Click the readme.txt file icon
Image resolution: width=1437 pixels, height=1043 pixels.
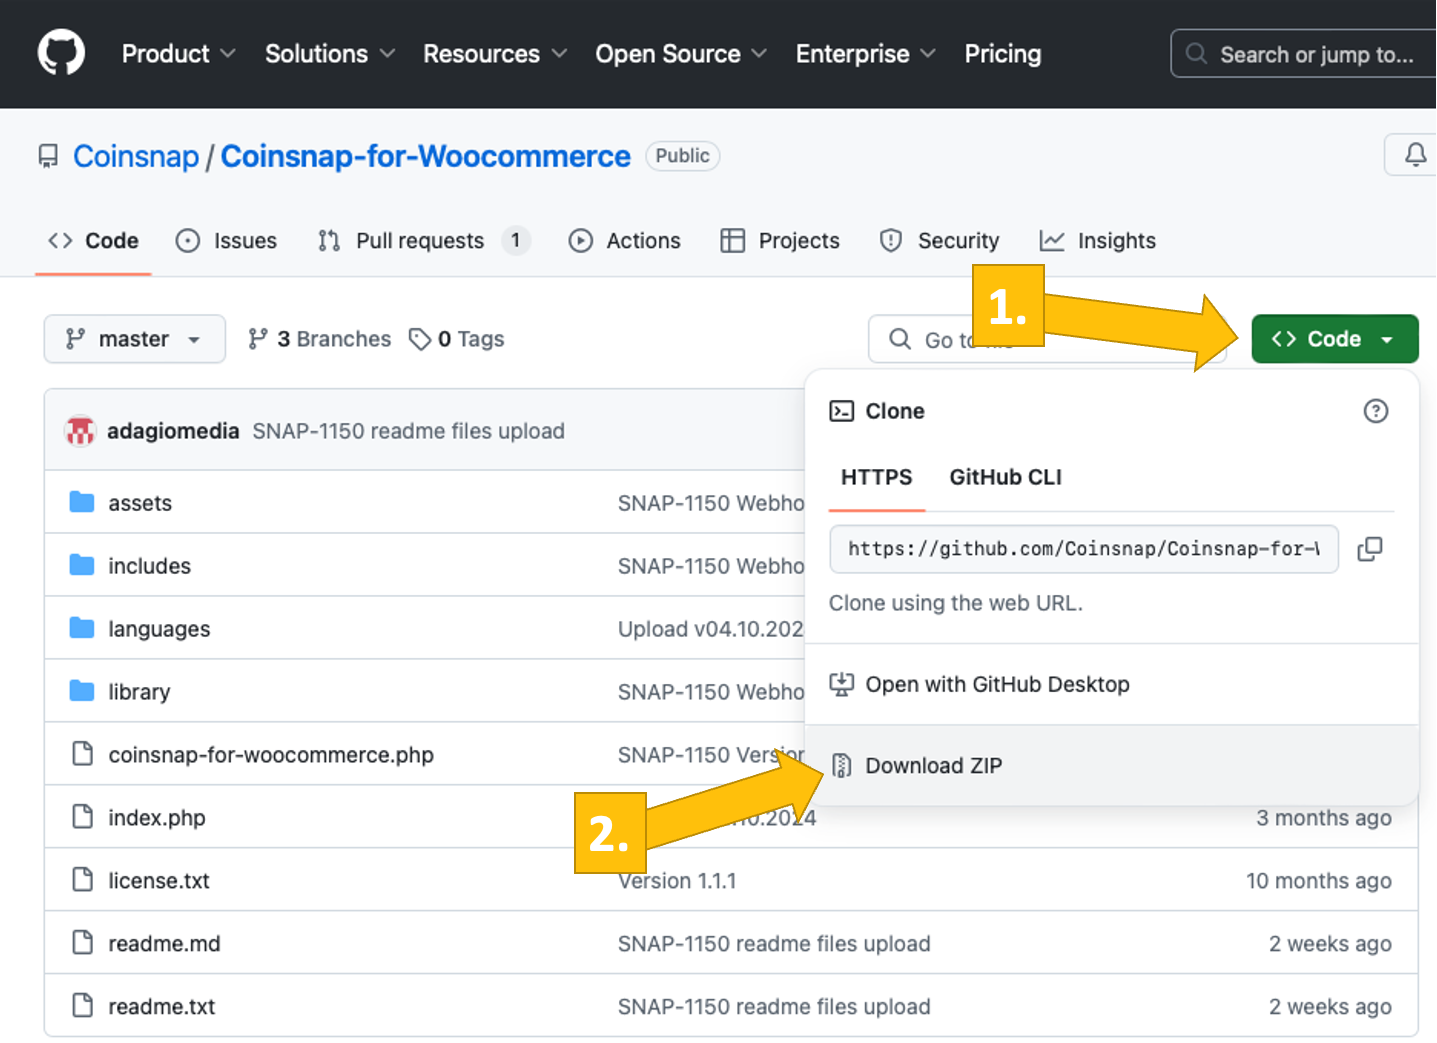(x=83, y=1006)
